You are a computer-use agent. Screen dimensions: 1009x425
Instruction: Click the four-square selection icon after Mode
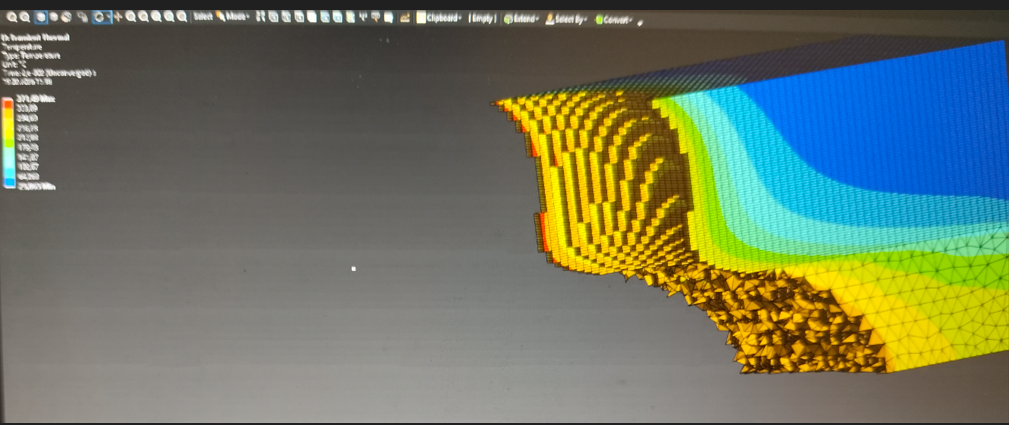click(261, 17)
